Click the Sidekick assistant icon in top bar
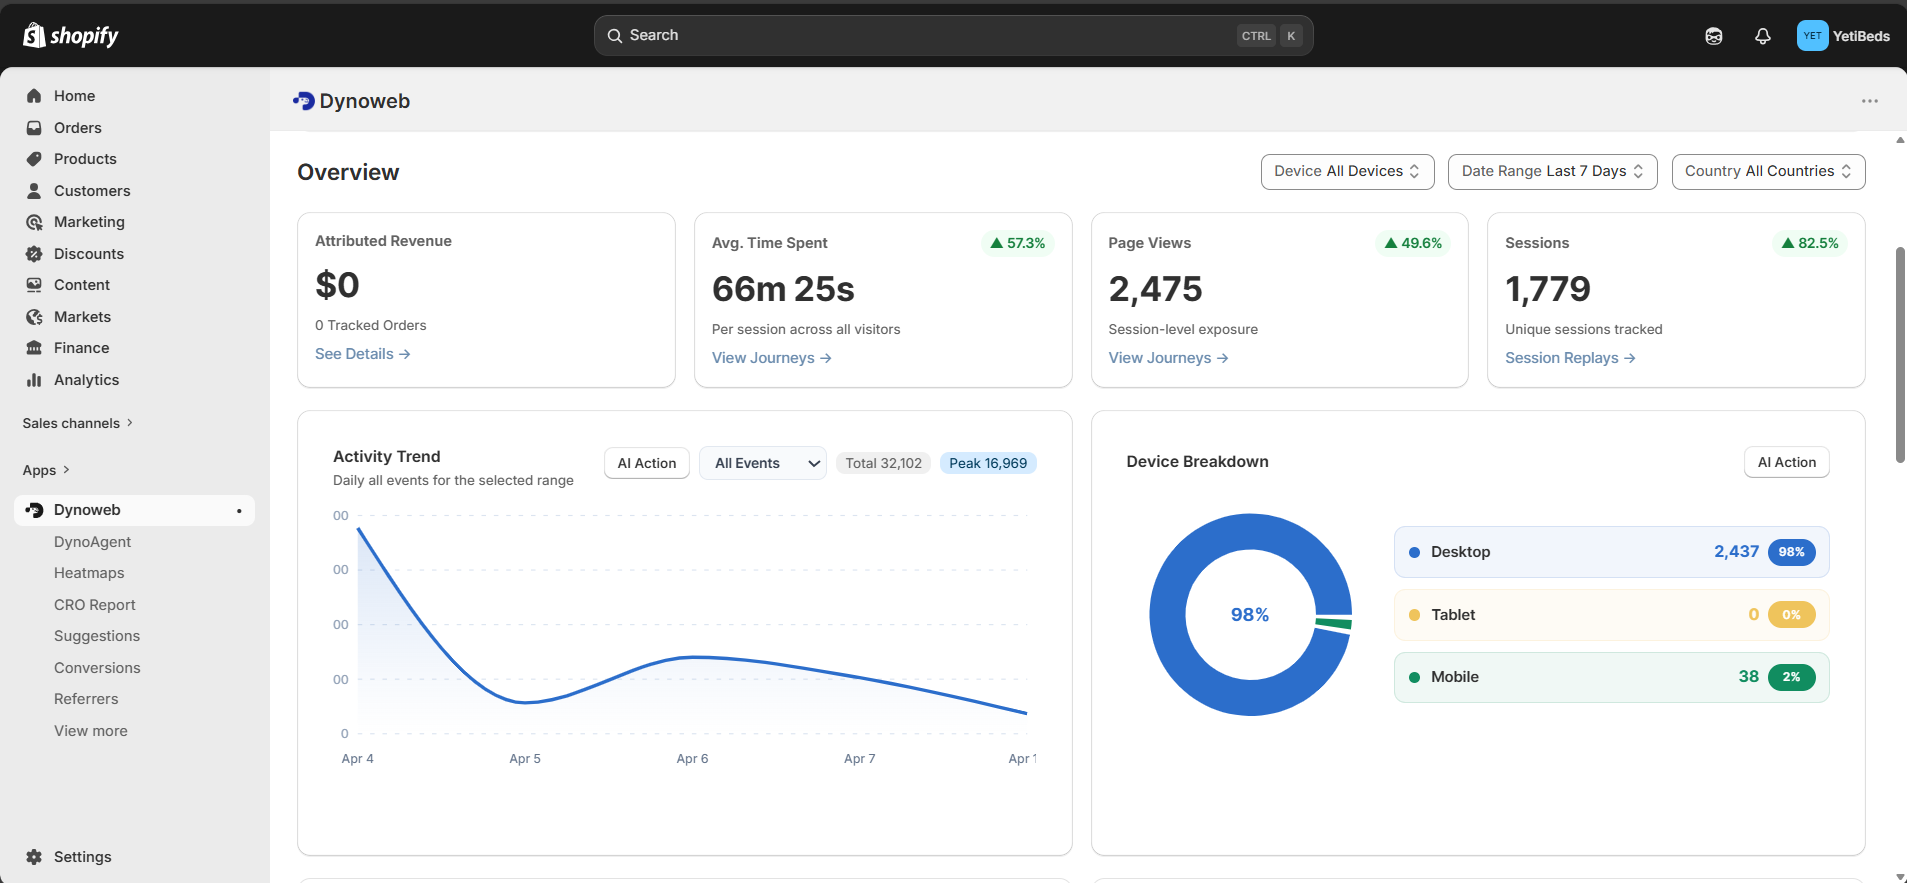The image size is (1907, 883). pyautogui.click(x=1713, y=36)
